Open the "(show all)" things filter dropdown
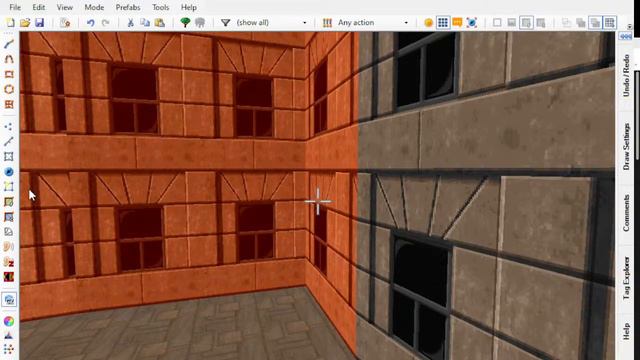Viewport: 640px width, 360px height. coord(271,23)
